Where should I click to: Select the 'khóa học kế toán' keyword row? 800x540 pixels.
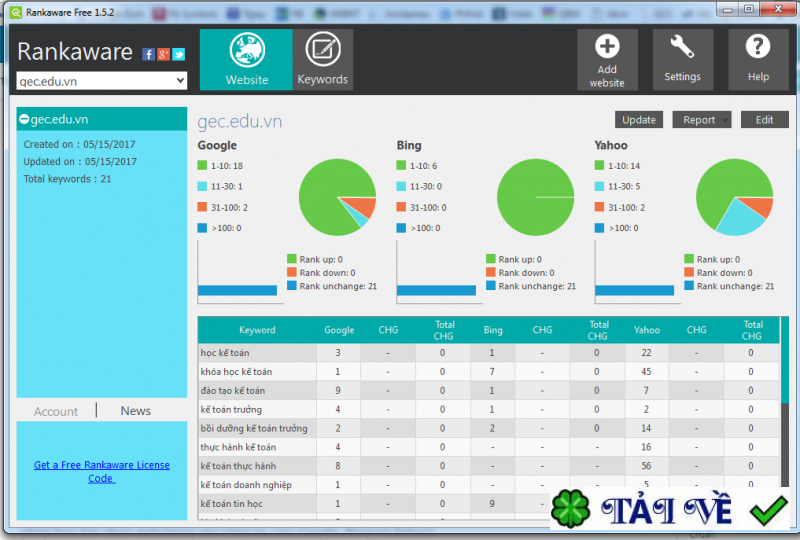click(489, 372)
